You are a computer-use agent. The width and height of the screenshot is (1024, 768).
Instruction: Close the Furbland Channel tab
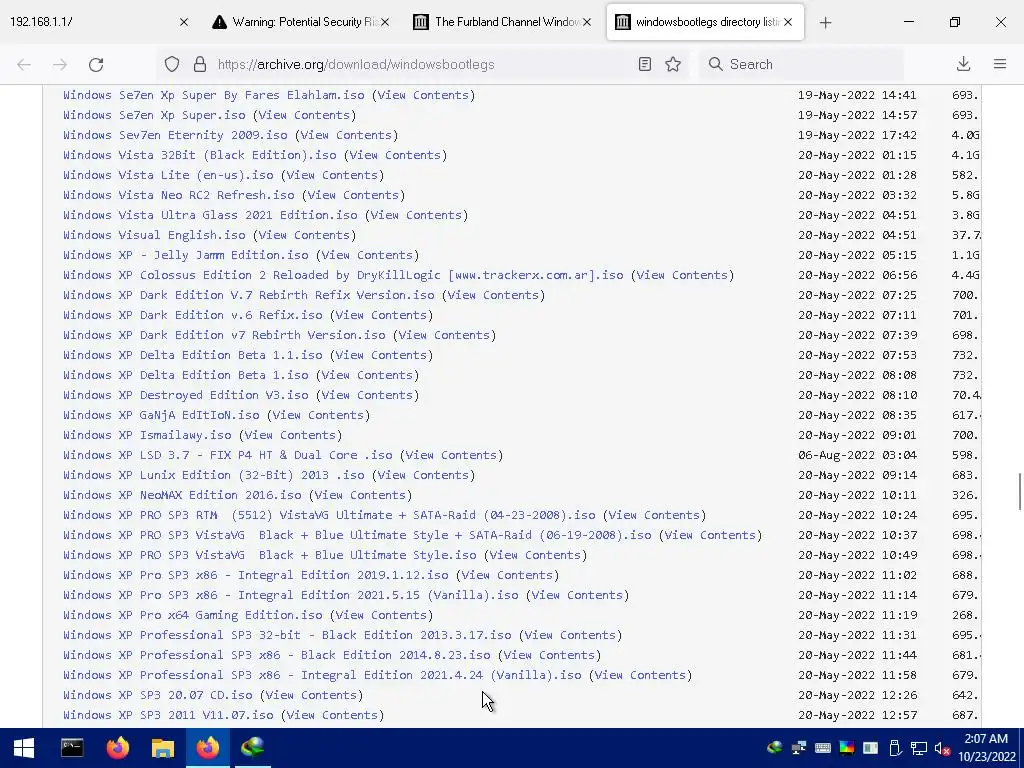click(x=587, y=22)
